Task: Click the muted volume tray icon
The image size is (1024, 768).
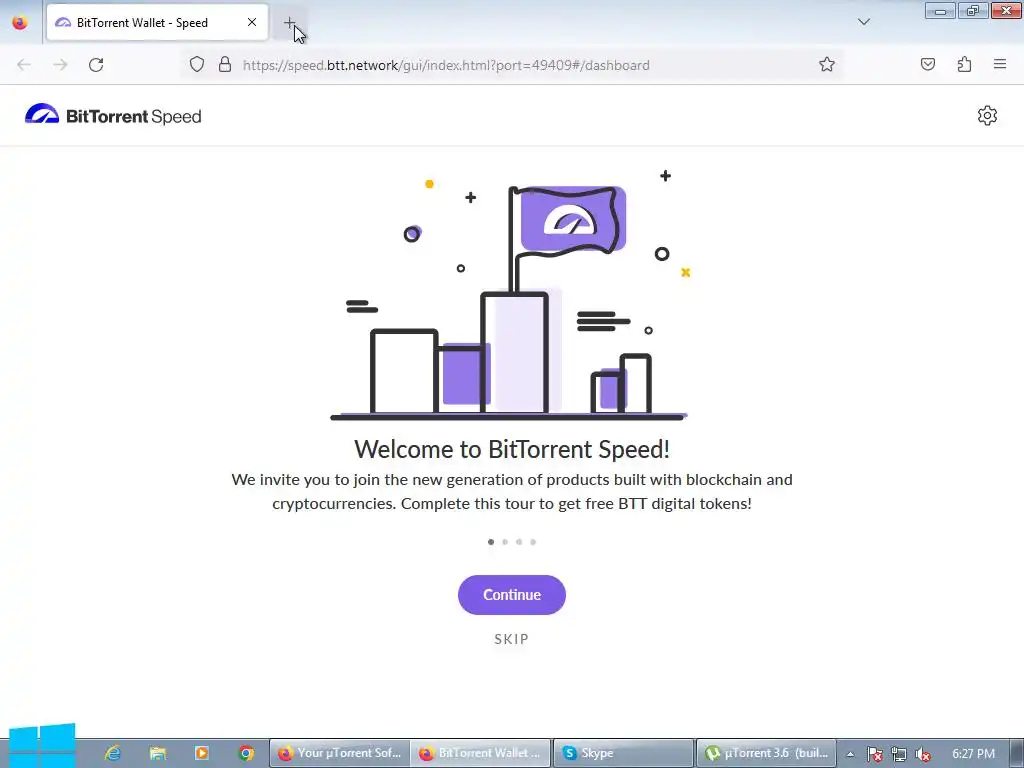Action: click(x=922, y=754)
